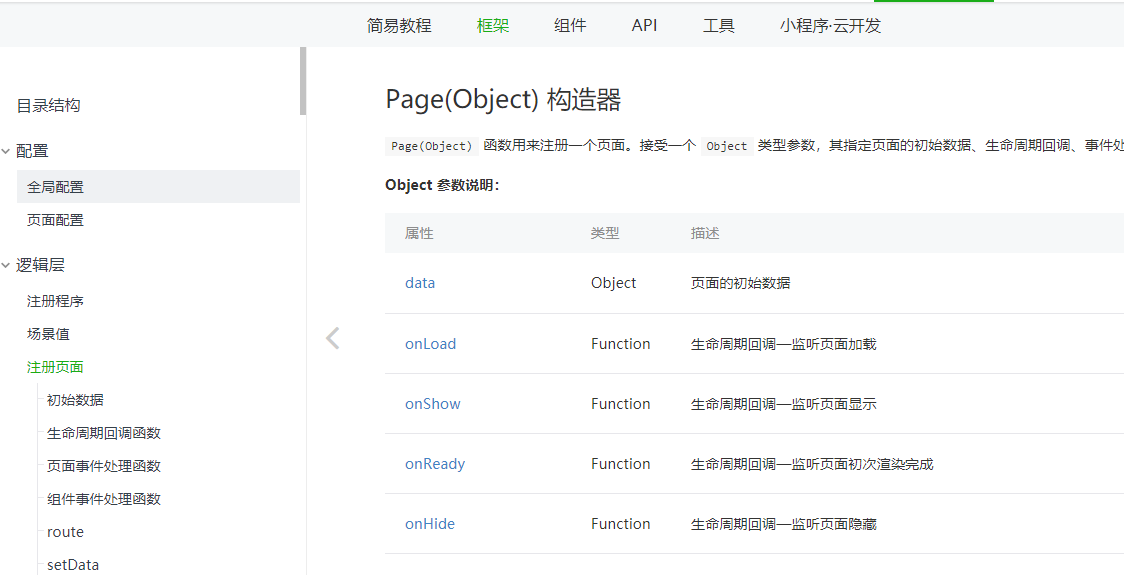Select 全局配置 in the sidebar
The image size is (1124, 575).
coord(158,186)
